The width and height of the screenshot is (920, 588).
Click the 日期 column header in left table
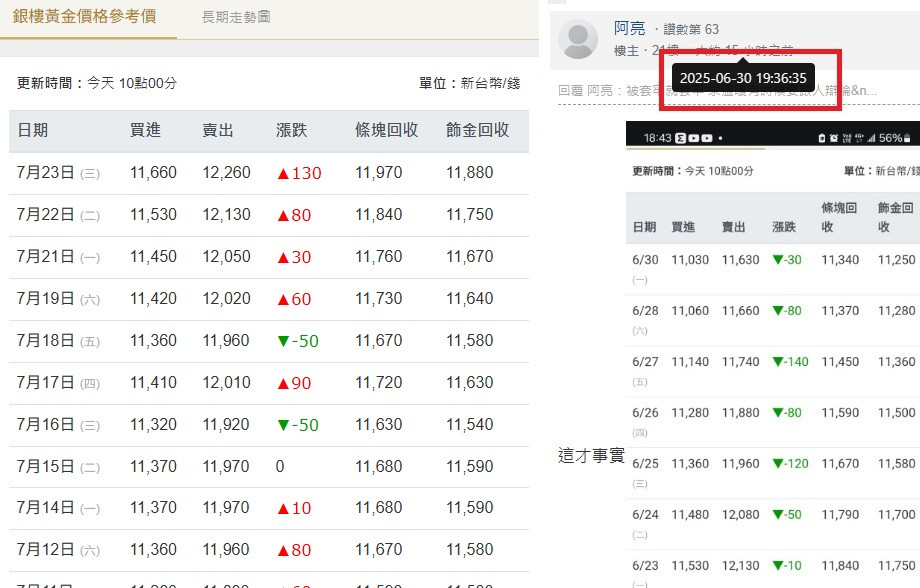coord(33,130)
